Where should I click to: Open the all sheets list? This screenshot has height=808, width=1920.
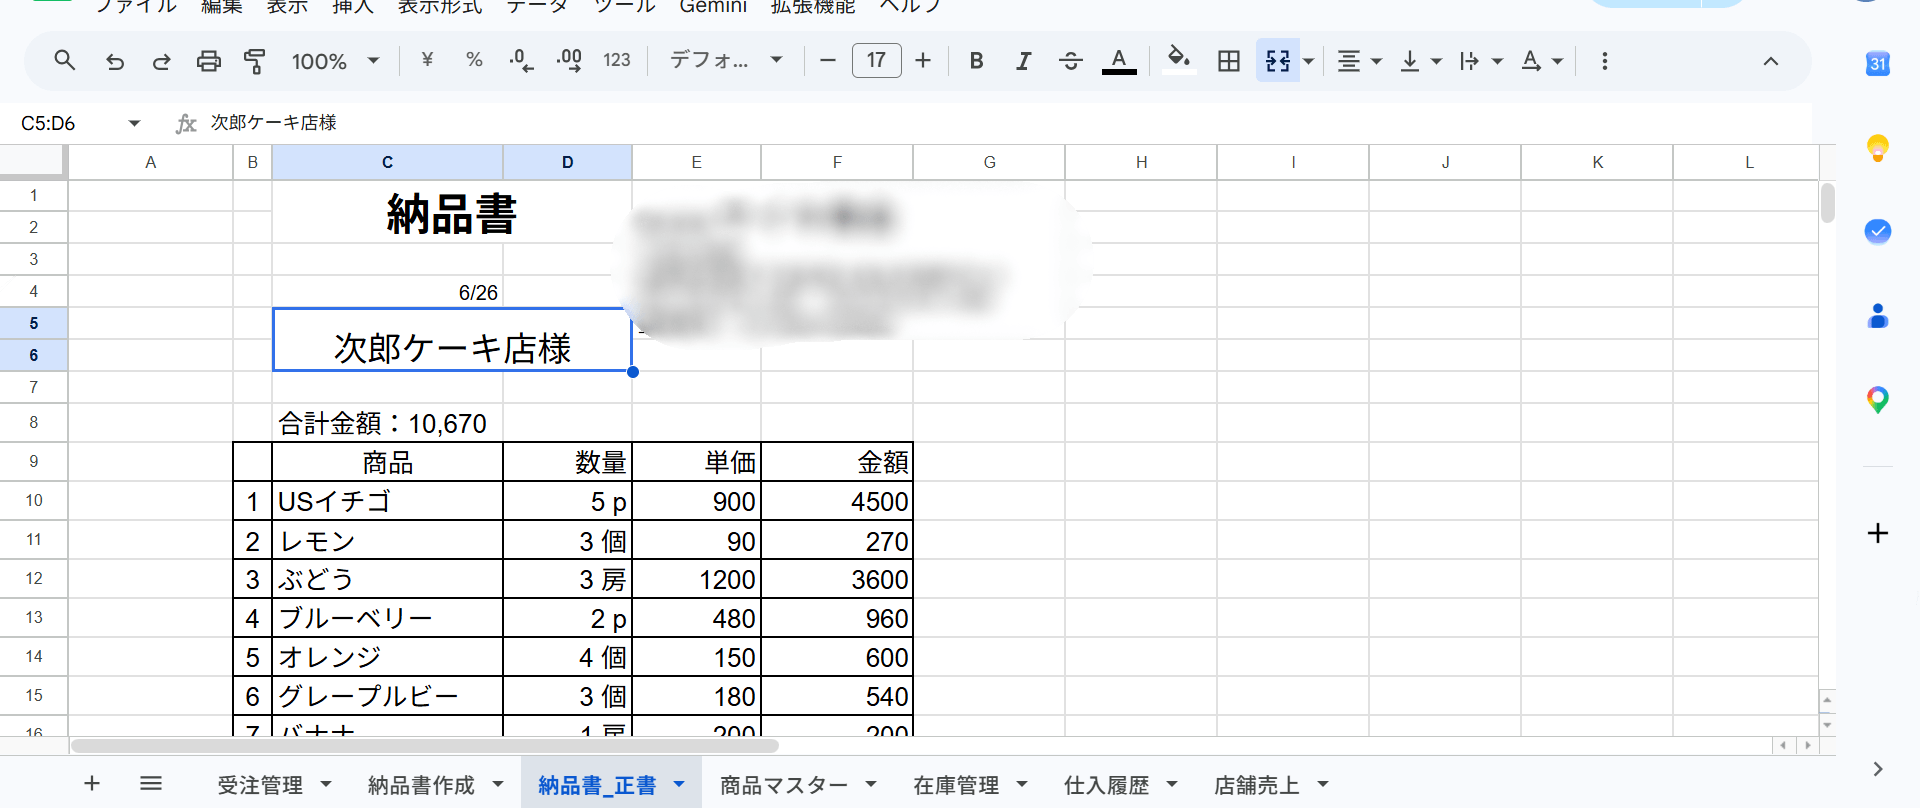[151, 783]
